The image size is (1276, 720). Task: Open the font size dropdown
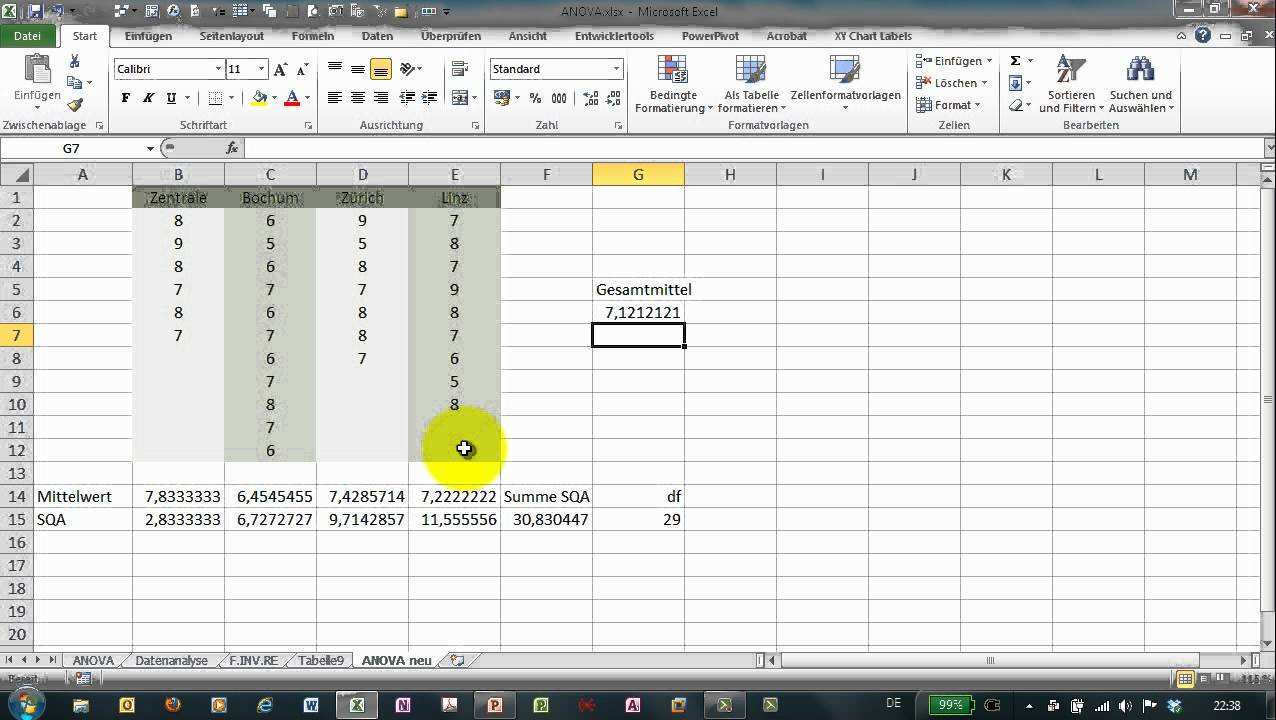click(262, 69)
